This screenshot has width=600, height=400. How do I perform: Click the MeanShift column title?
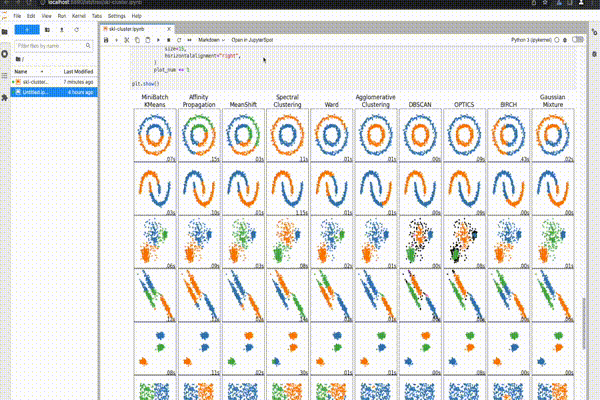243,104
